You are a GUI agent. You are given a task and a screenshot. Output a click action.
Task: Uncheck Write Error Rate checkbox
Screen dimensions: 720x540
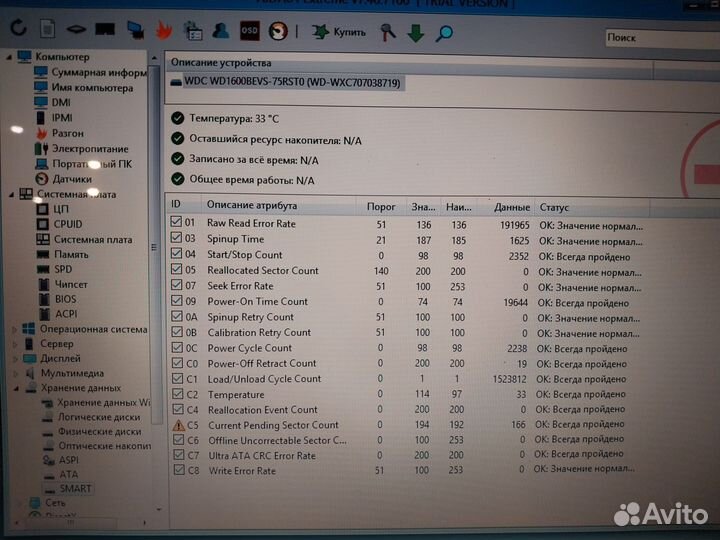(179, 470)
